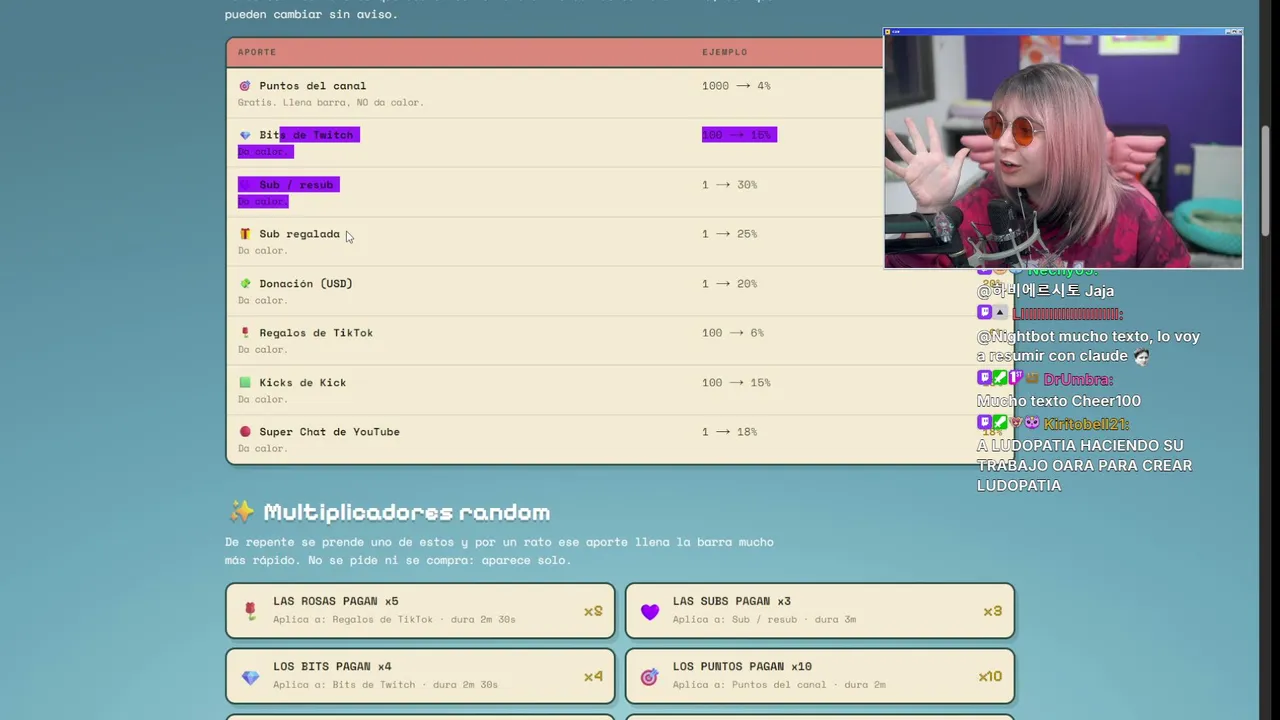
Task: Click the x4 multiplier badge on the bits card
Action: point(593,677)
